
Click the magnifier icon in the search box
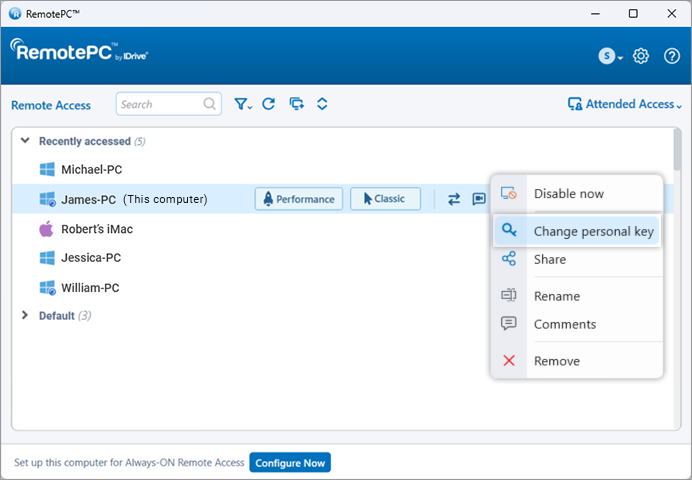pos(210,104)
